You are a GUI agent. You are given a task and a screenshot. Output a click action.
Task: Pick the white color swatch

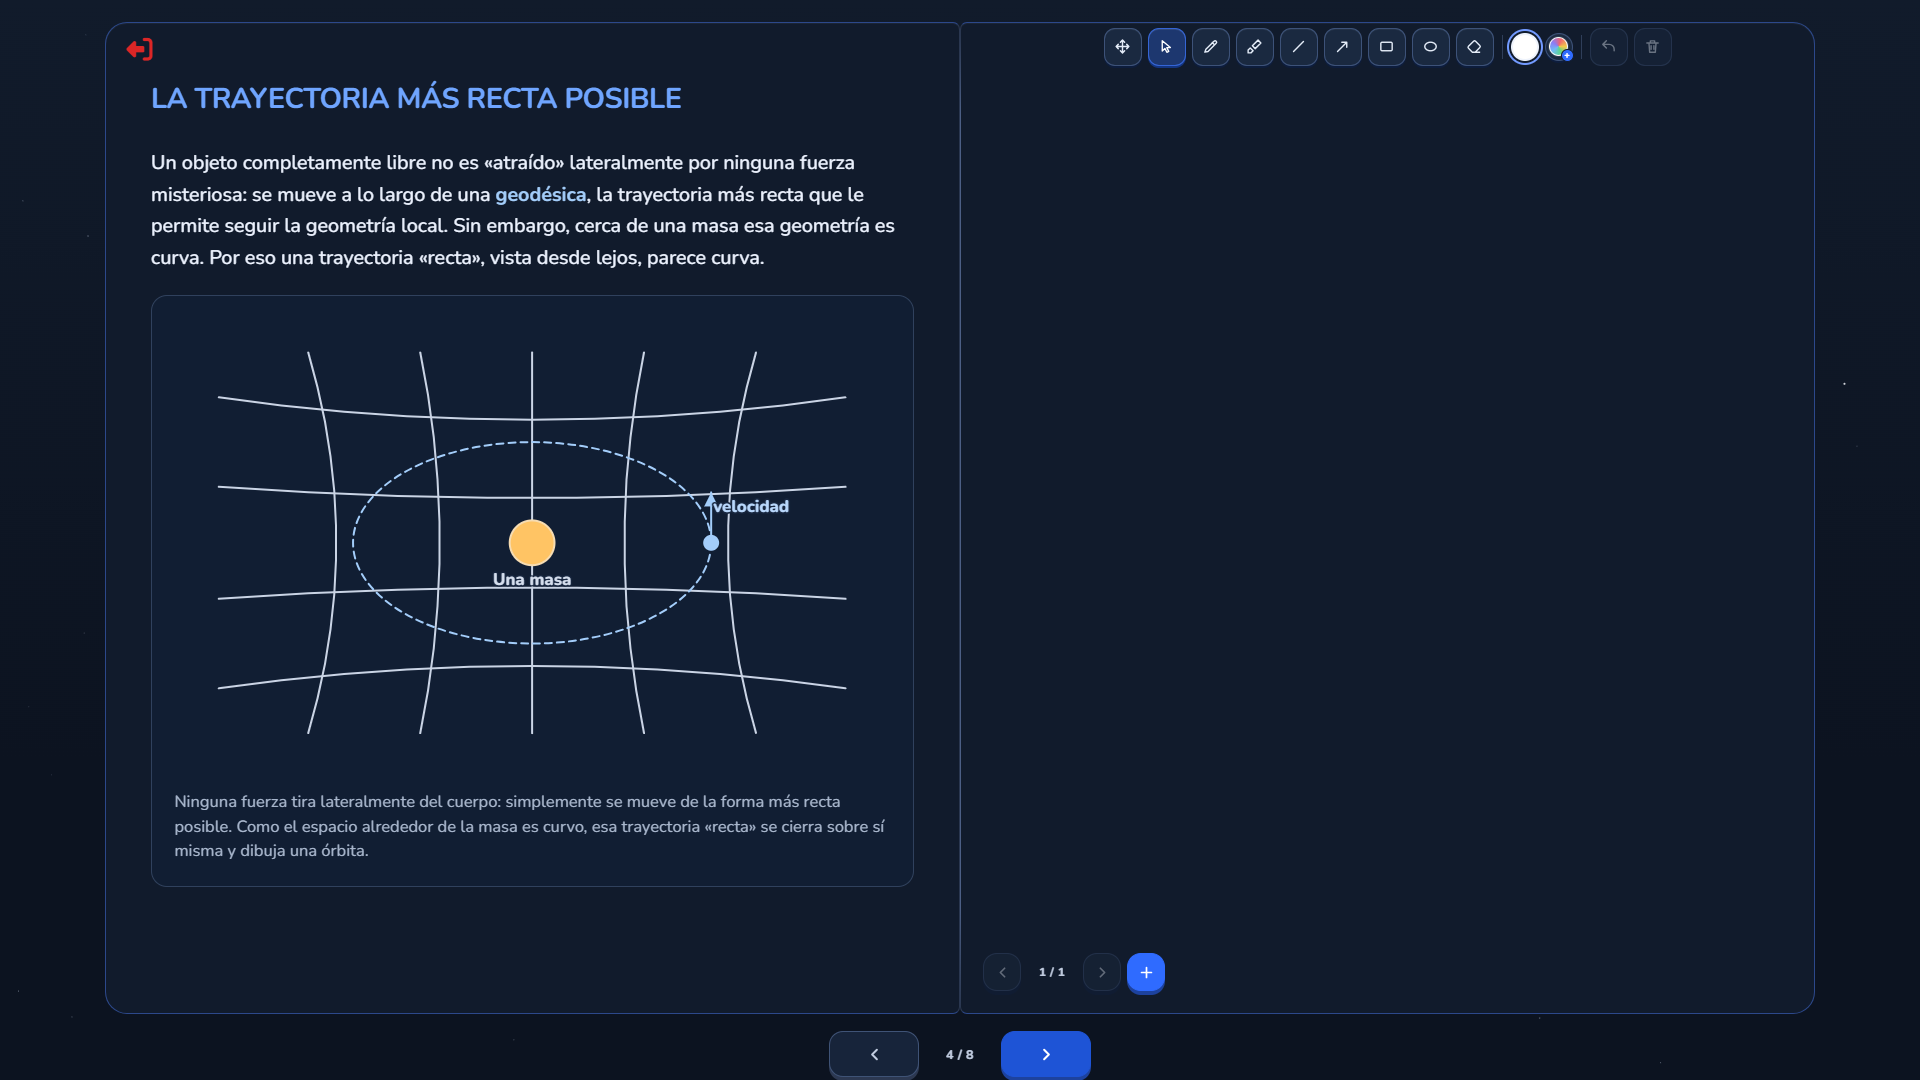[1524, 47]
